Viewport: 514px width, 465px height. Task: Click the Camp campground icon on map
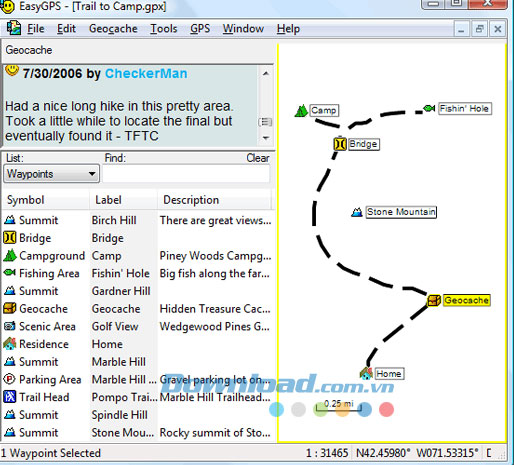(301, 111)
